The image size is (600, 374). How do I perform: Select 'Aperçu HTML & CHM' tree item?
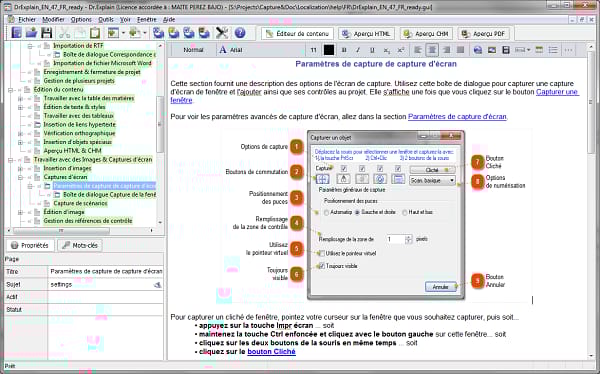click(72, 151)
